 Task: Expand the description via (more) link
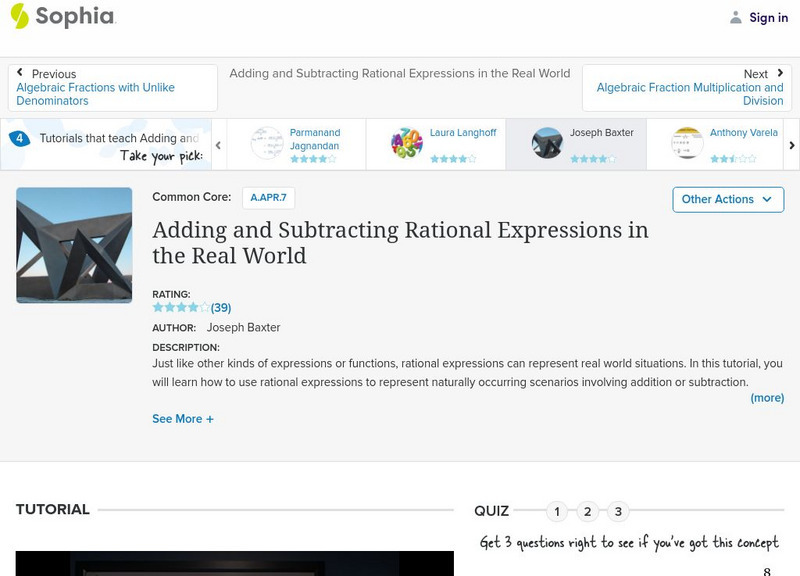(767, 397)
